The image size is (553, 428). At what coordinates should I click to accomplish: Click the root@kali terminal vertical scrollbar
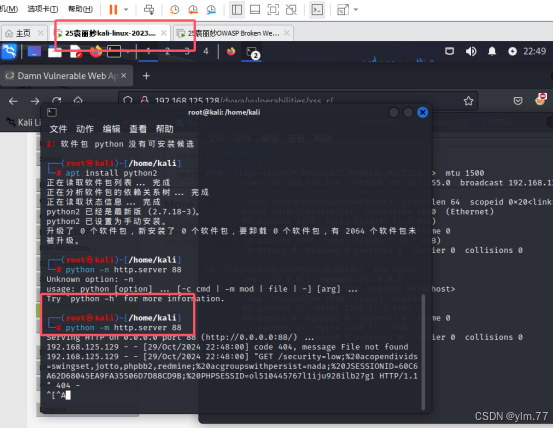click(423, 352)
